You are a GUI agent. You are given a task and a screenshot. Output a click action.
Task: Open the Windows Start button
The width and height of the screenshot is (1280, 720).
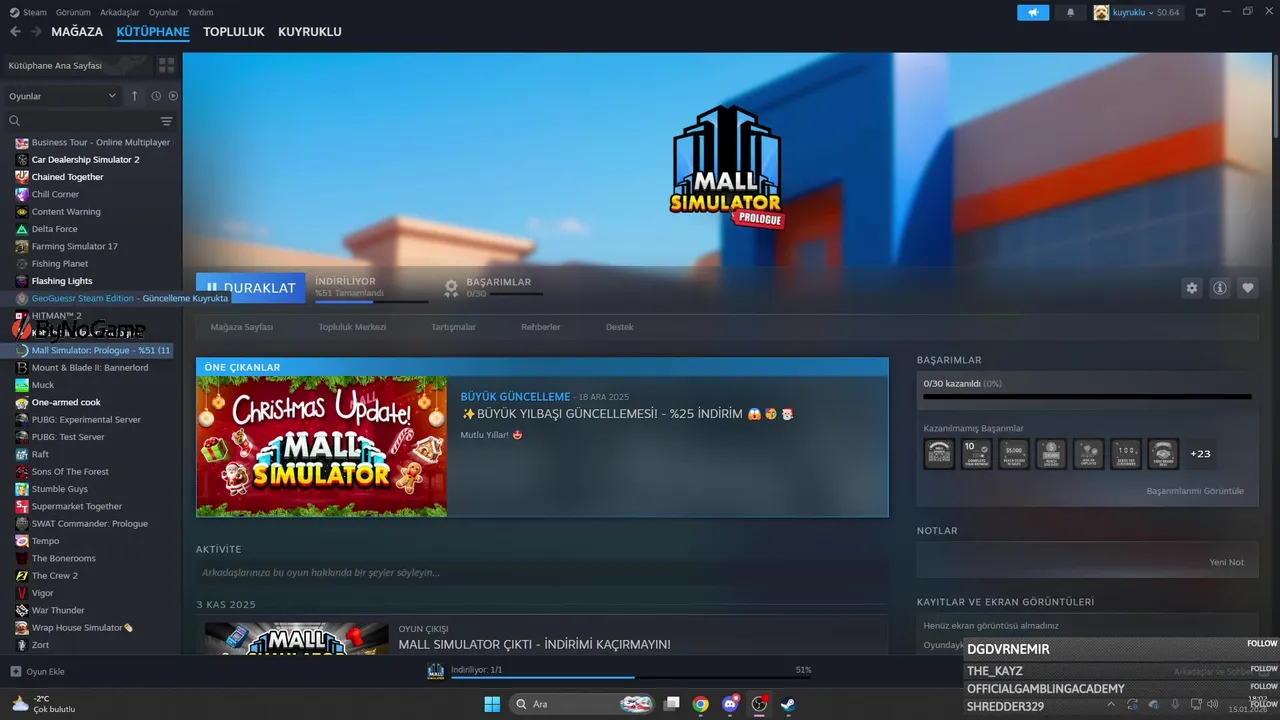click(x=492, y=704)
